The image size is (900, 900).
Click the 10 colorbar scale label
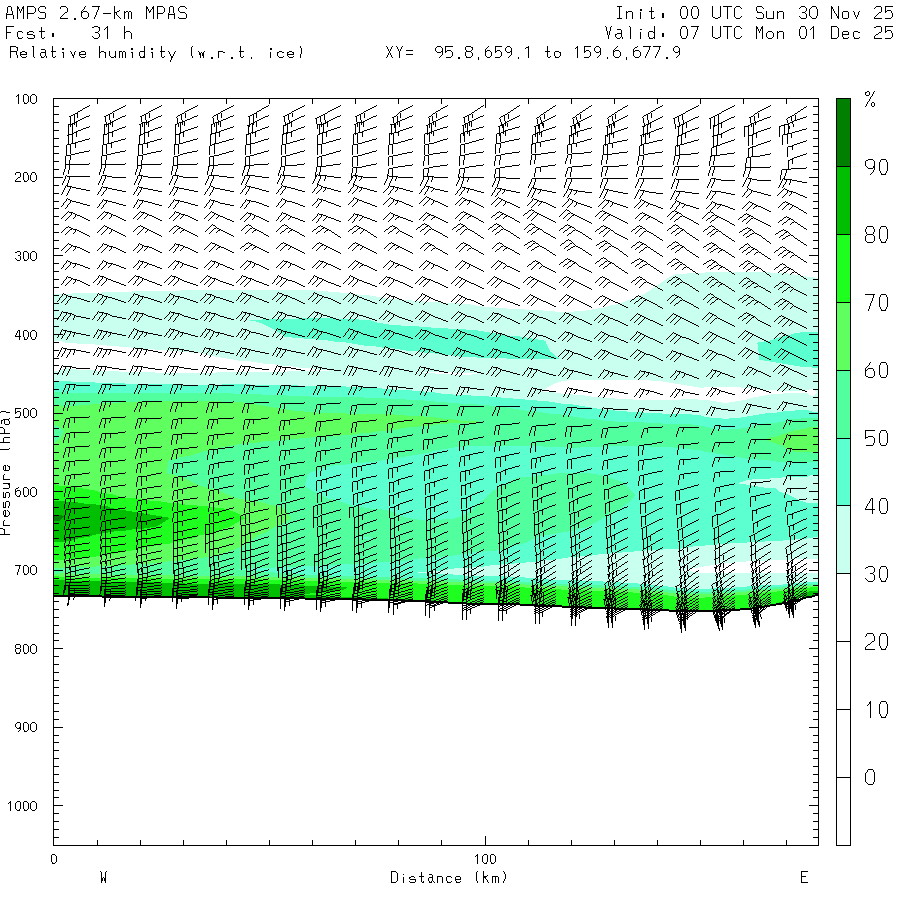click(876, 710)
